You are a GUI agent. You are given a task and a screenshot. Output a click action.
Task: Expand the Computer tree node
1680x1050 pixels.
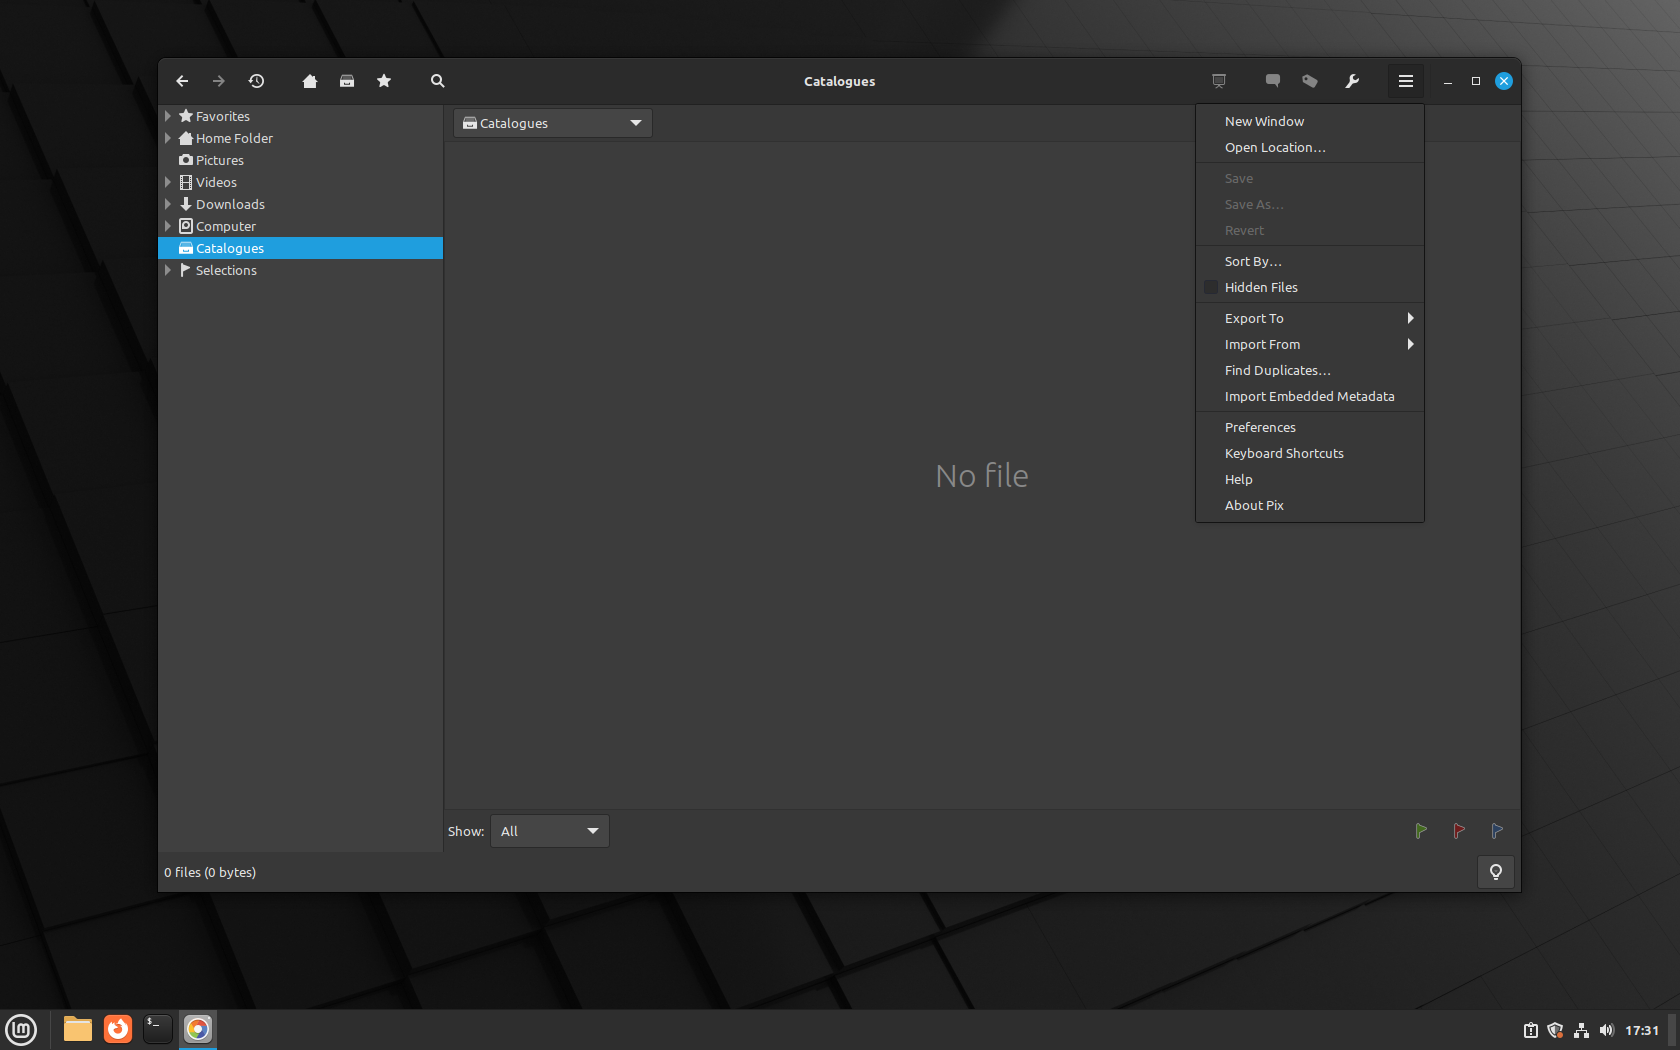[x=168, y=226]
